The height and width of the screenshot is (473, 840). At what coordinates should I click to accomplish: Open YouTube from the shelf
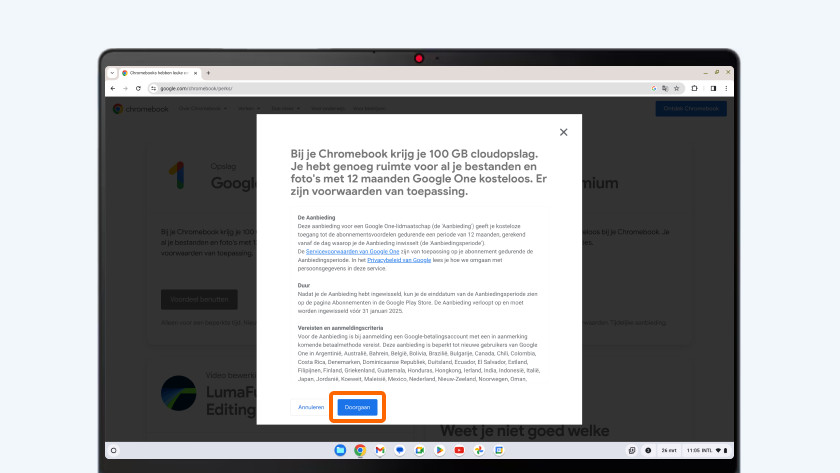(x=459, y=451)
